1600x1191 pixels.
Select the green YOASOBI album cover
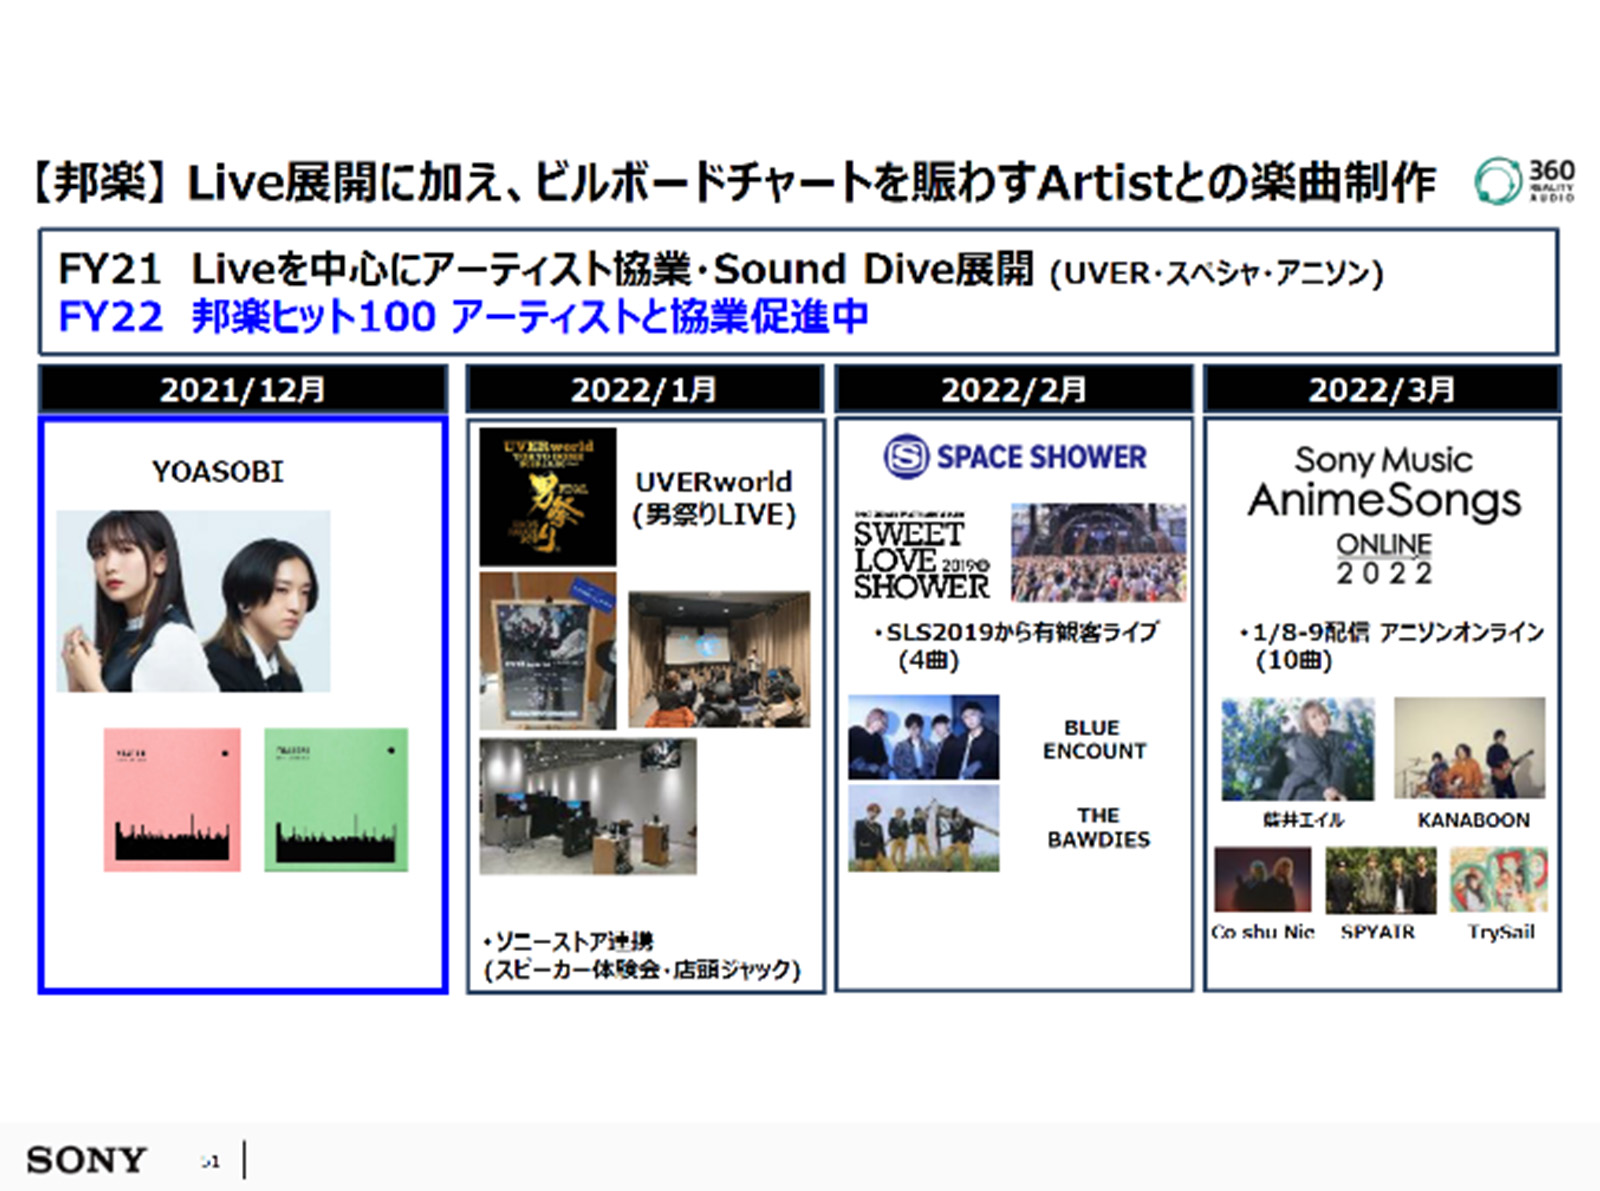click(x=336, y=799)
